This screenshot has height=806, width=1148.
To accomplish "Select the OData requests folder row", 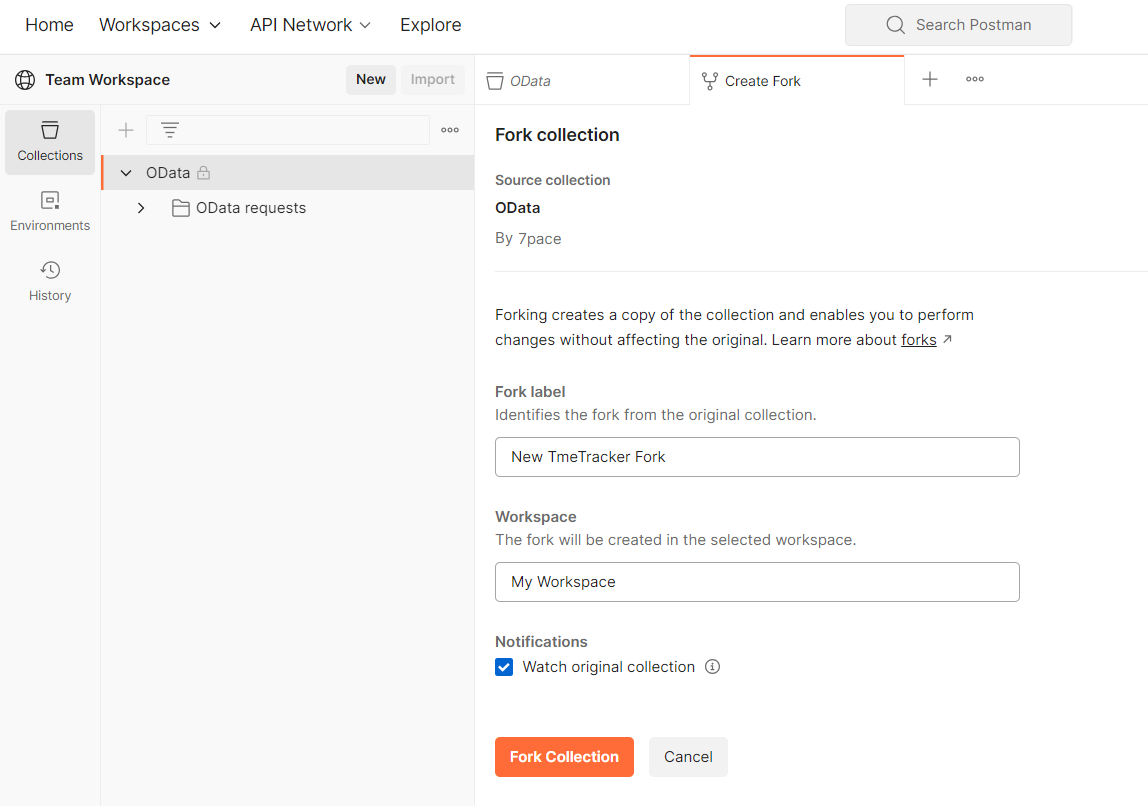I will tap(288, 208).
